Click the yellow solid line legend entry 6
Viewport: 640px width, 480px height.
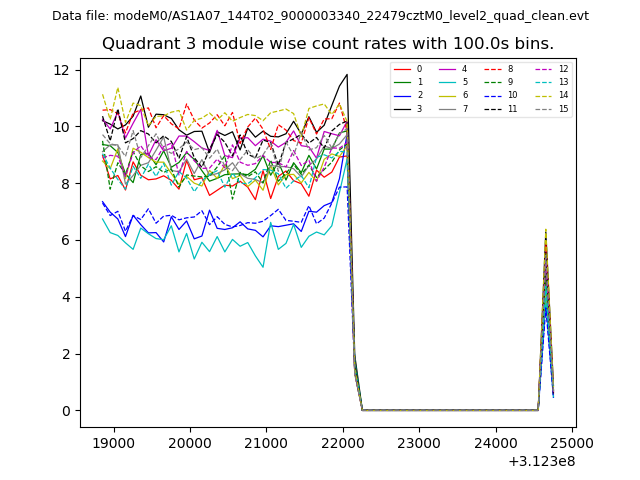(452, 95)
